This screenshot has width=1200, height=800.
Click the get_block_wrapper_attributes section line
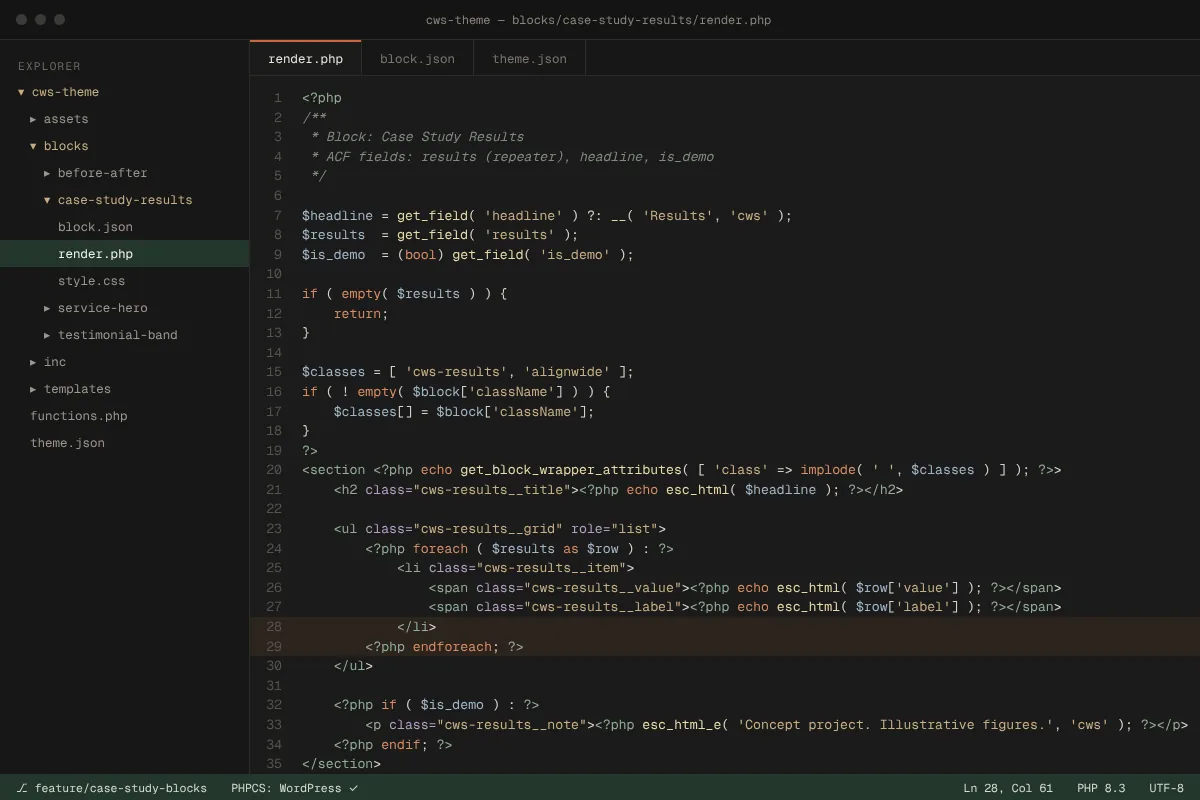tap(682, 470)
